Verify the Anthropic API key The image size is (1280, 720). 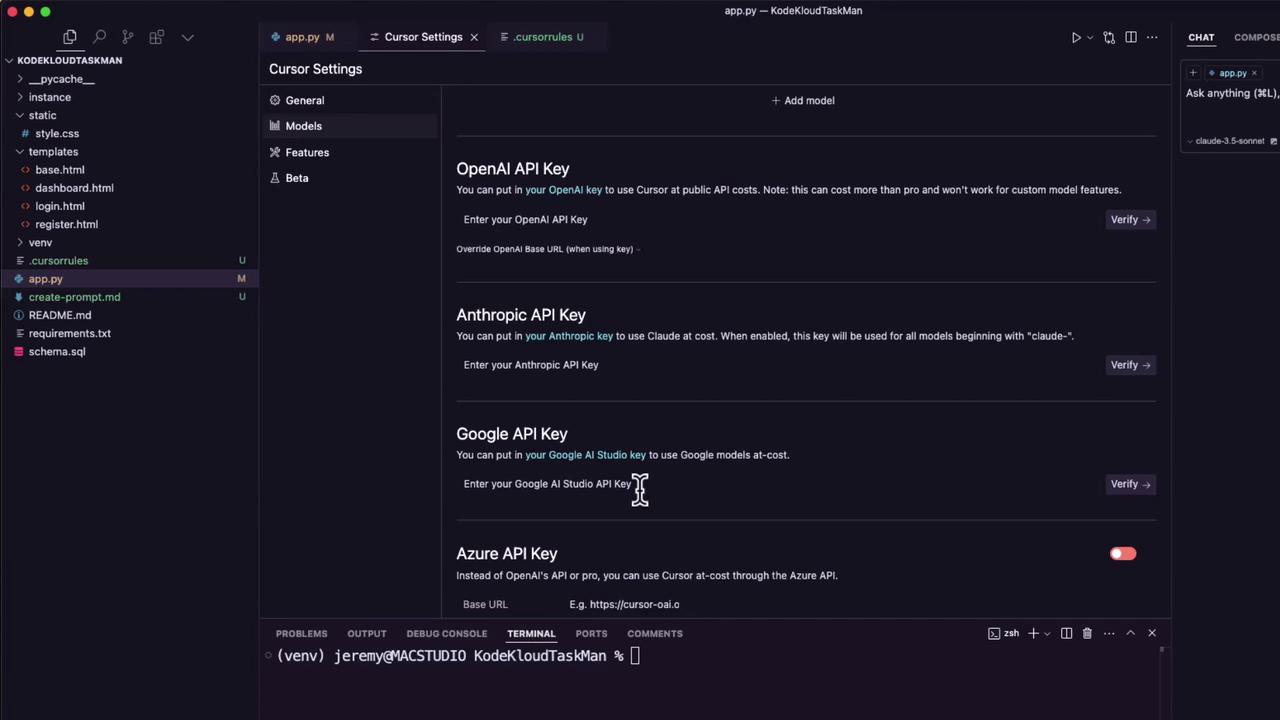(x=1129, y=365)
